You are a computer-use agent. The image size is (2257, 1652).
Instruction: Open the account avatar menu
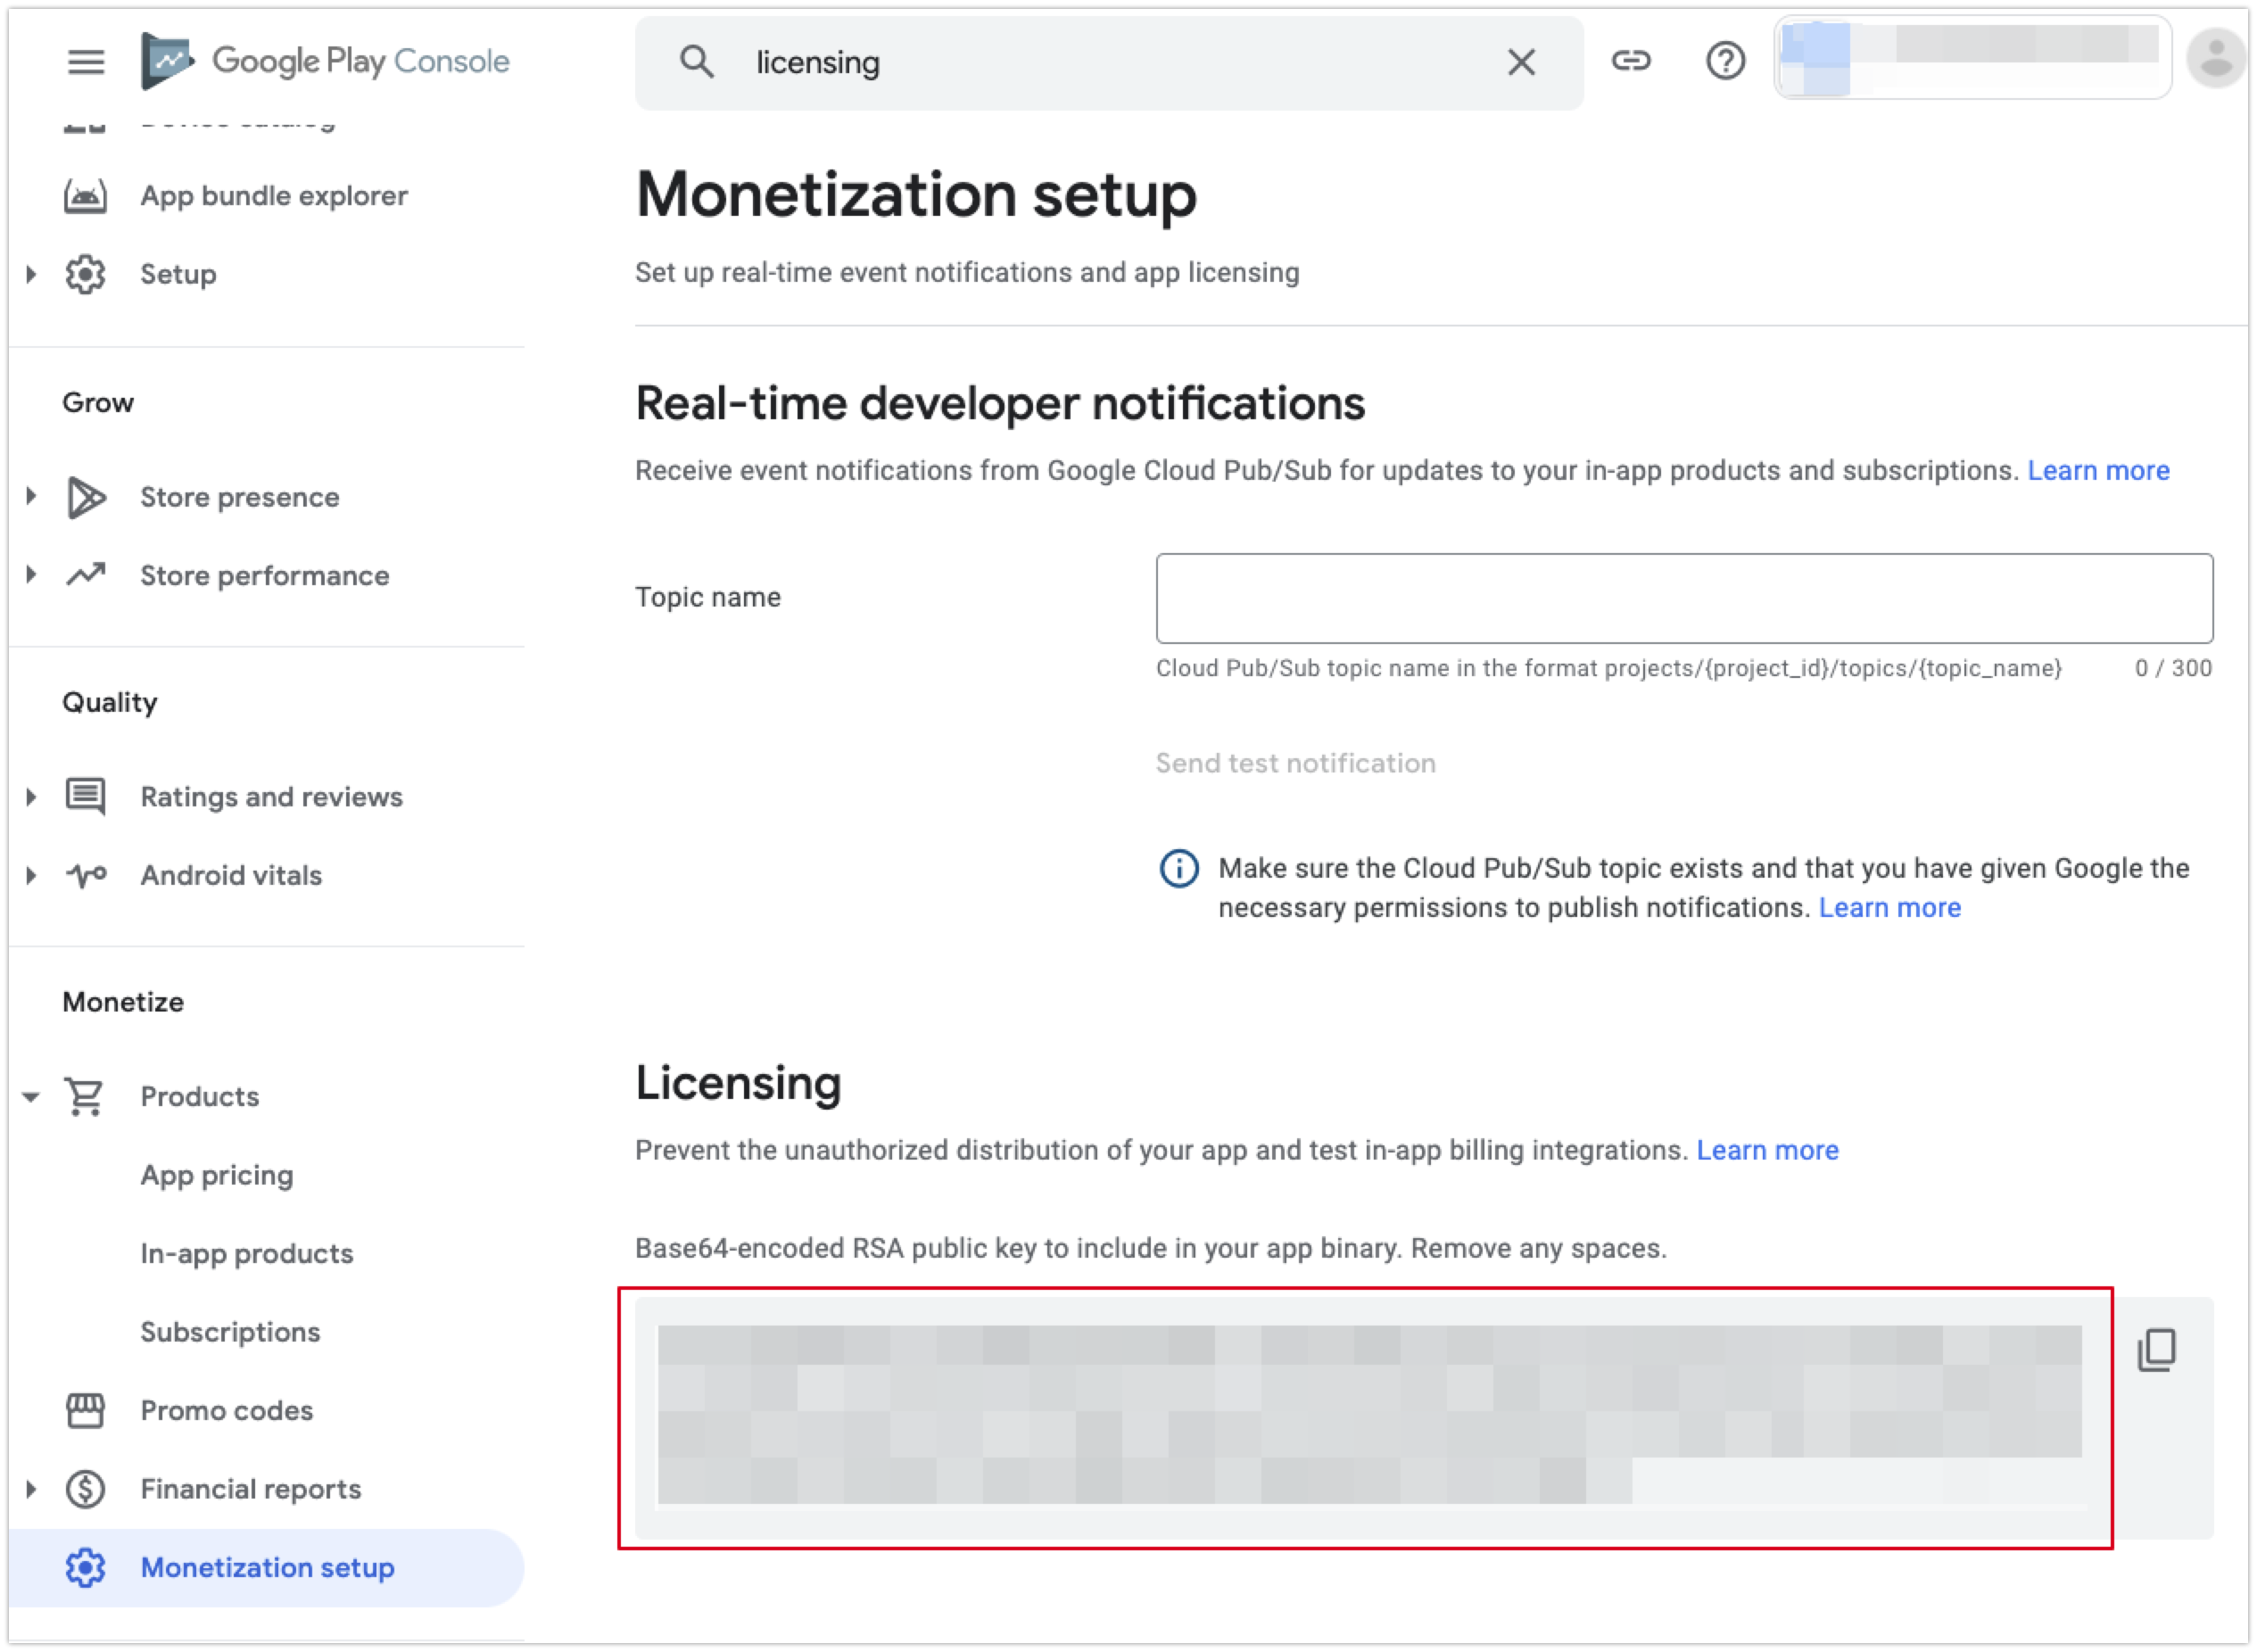(2216, 58)
